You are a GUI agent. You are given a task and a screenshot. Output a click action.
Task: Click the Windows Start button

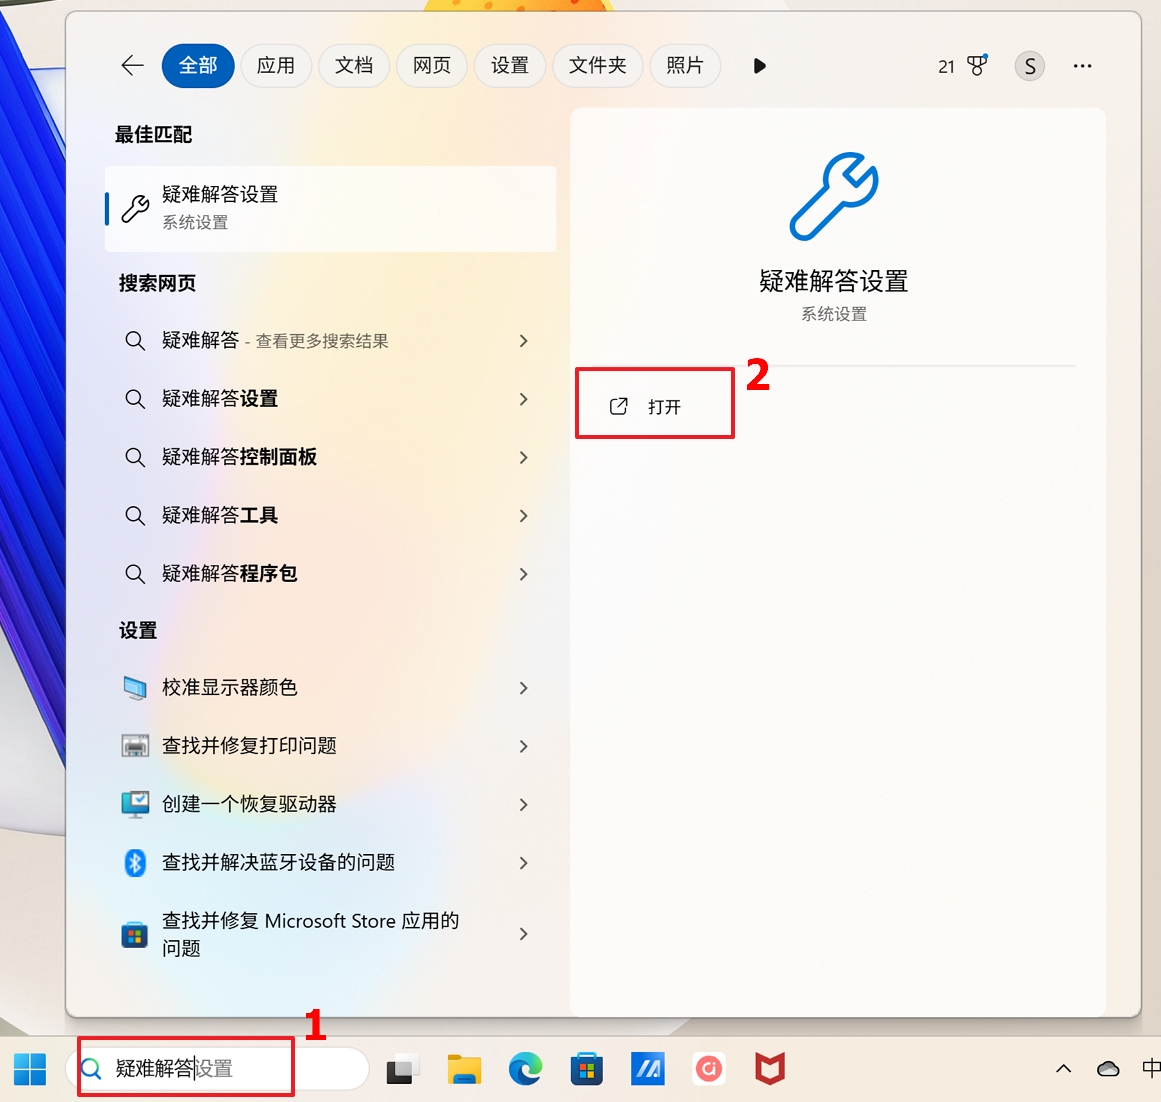(30, 1069)
